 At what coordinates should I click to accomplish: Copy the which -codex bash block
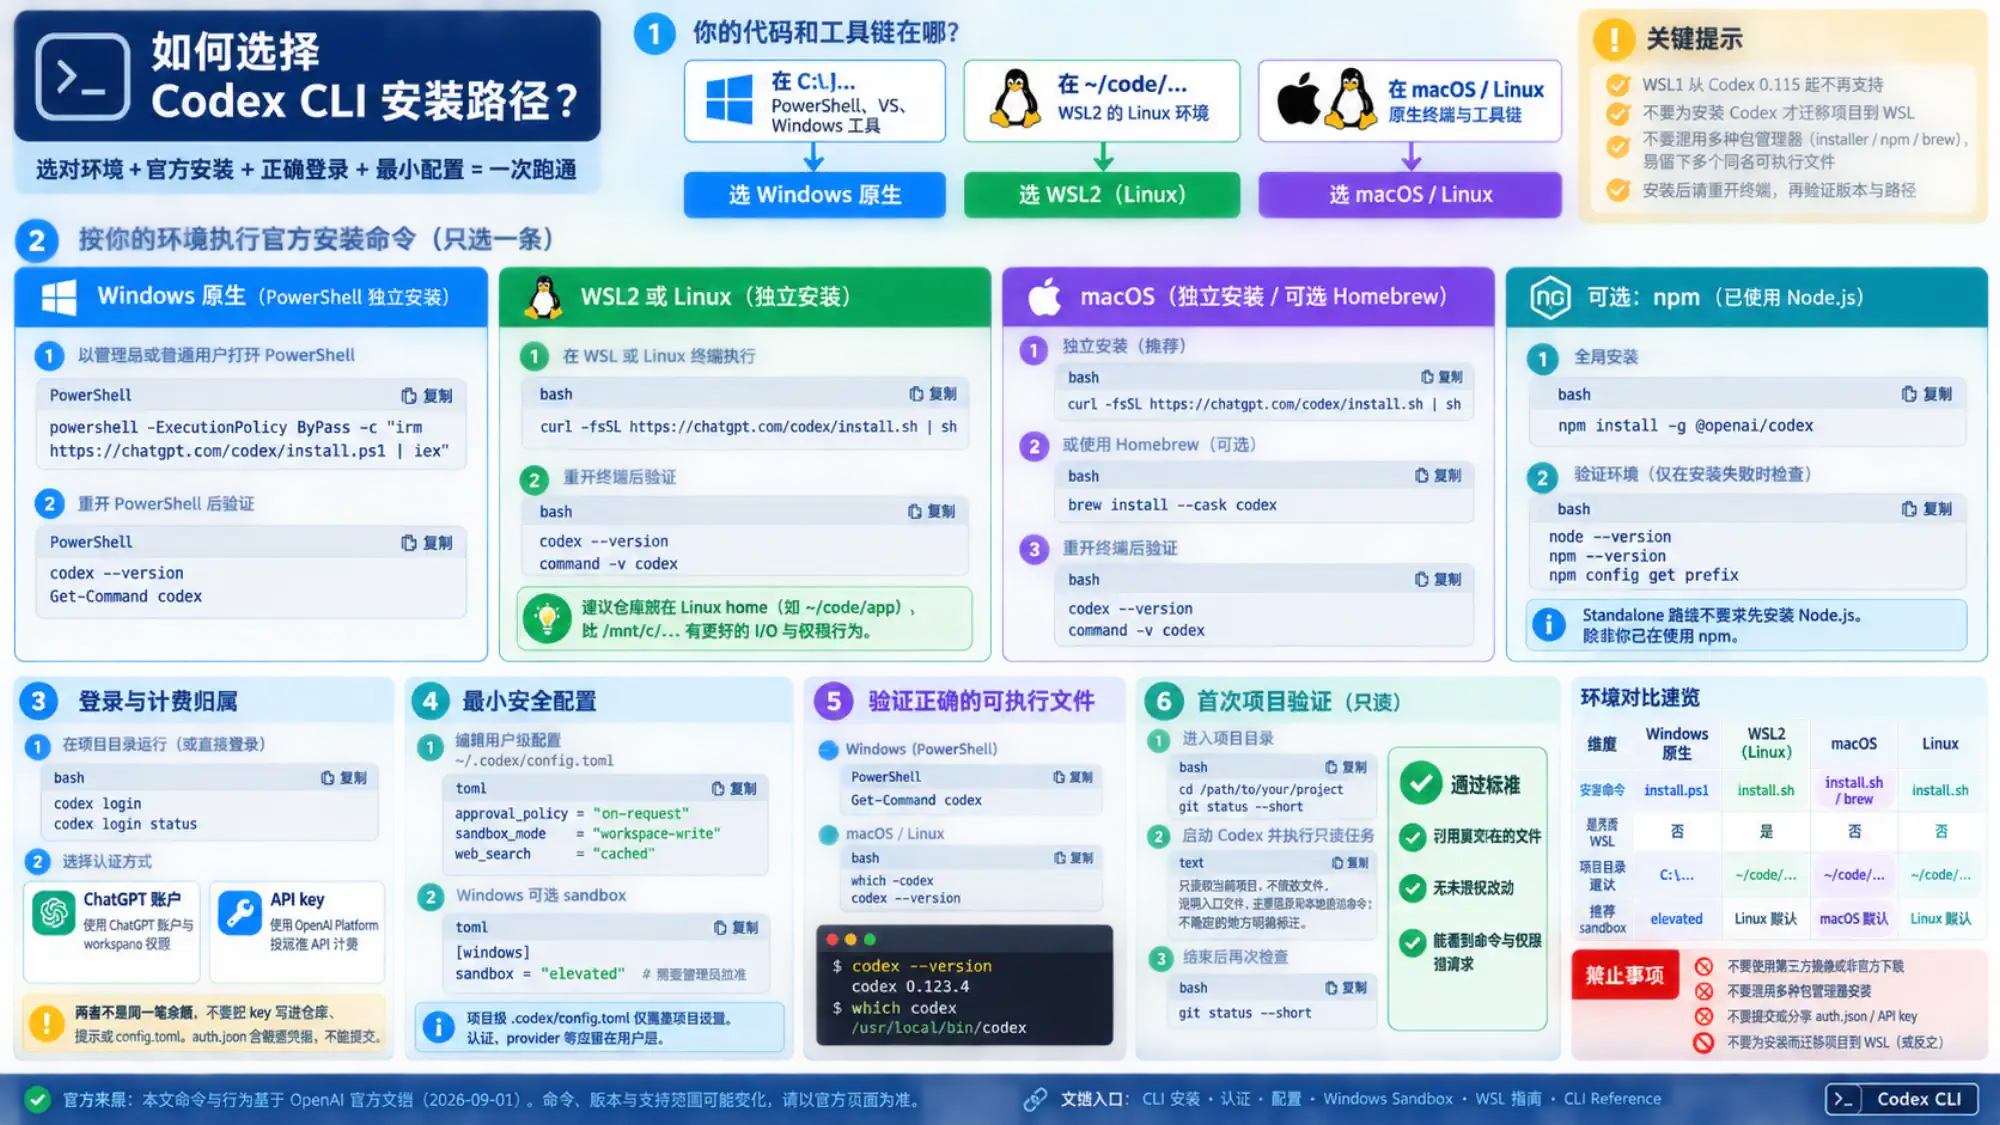[1074, 858]
